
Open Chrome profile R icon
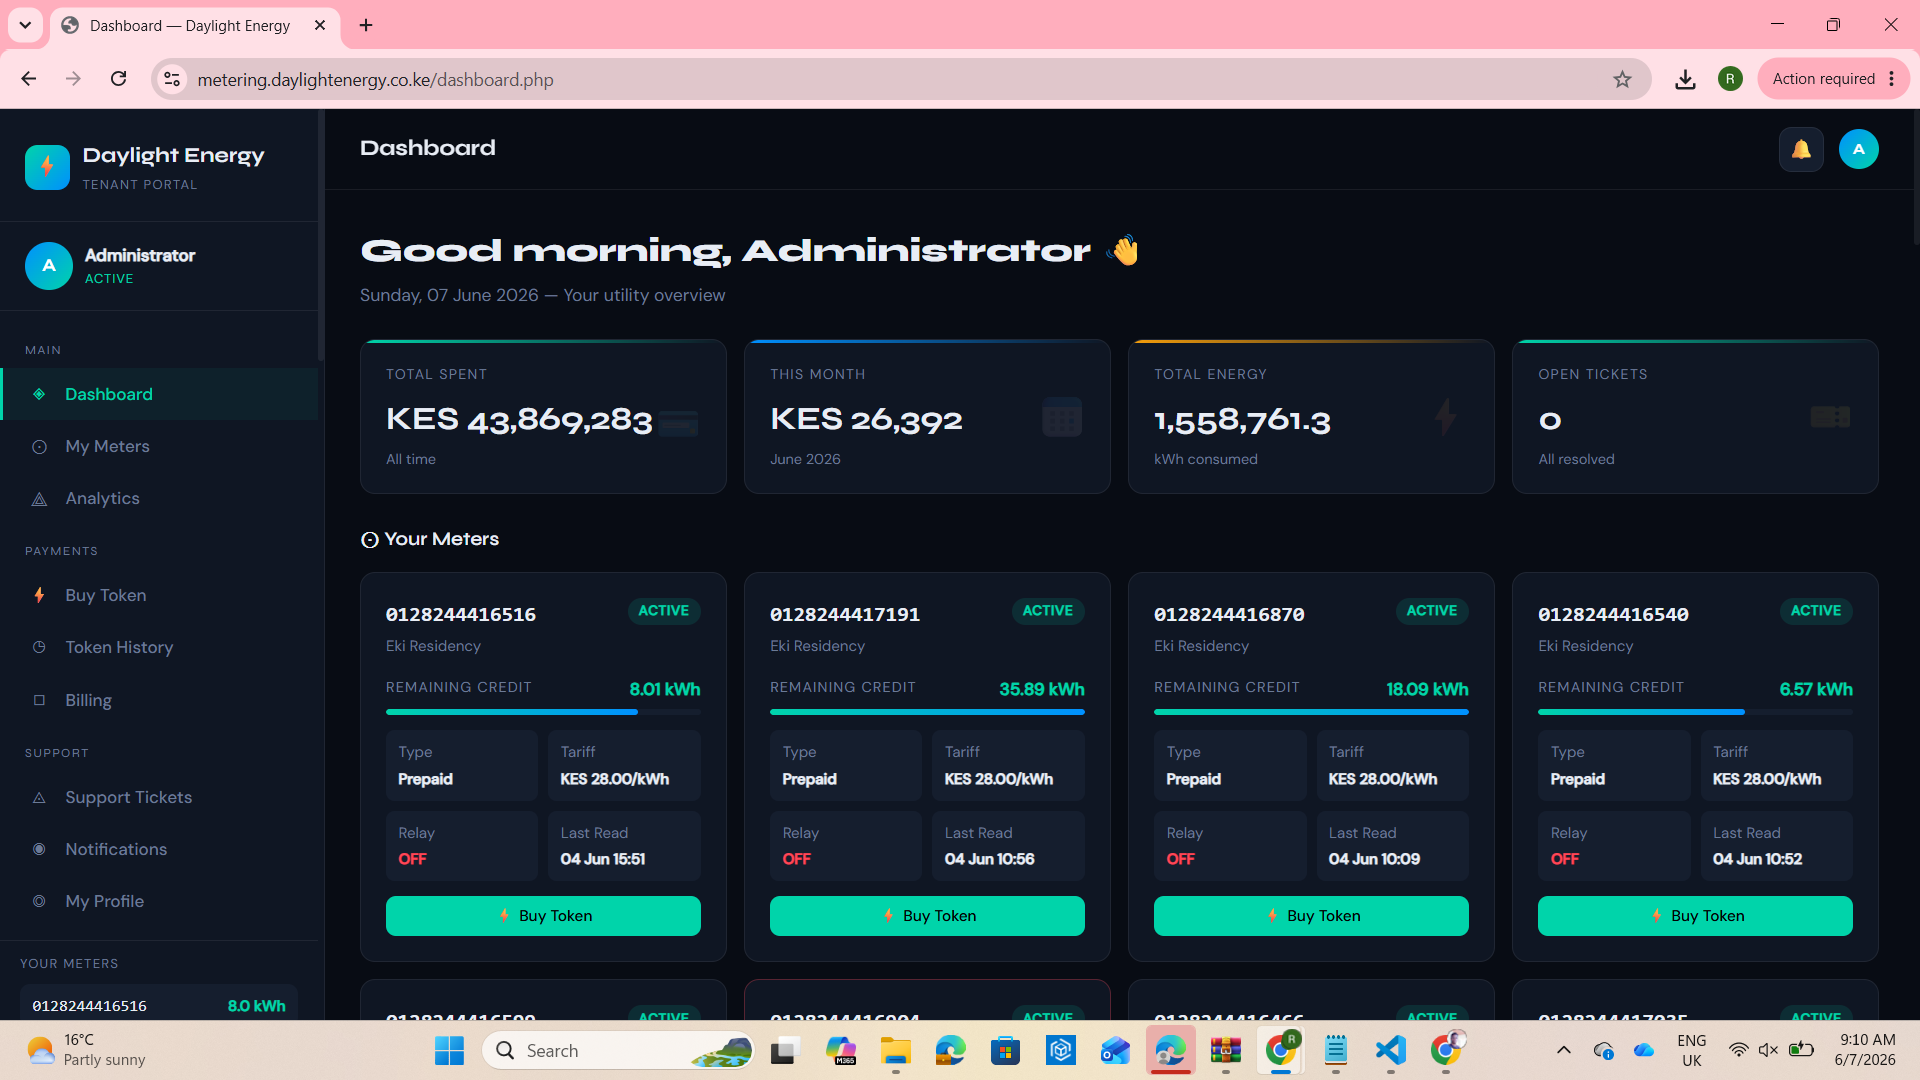(1730, 79)
